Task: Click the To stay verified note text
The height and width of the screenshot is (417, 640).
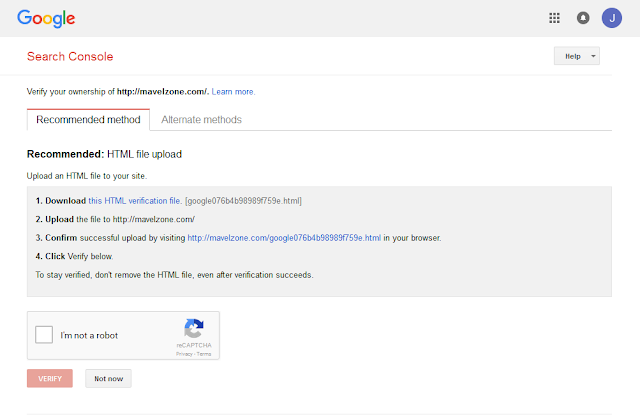Action: click(174, 275)
